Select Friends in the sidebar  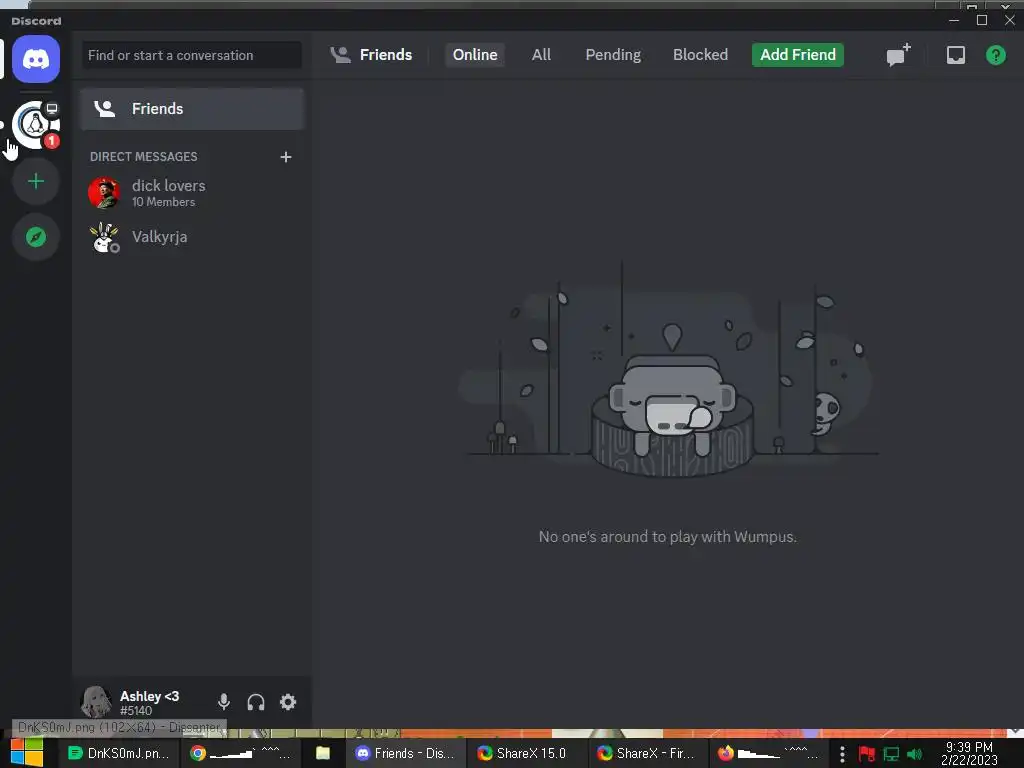pos(192,109)
